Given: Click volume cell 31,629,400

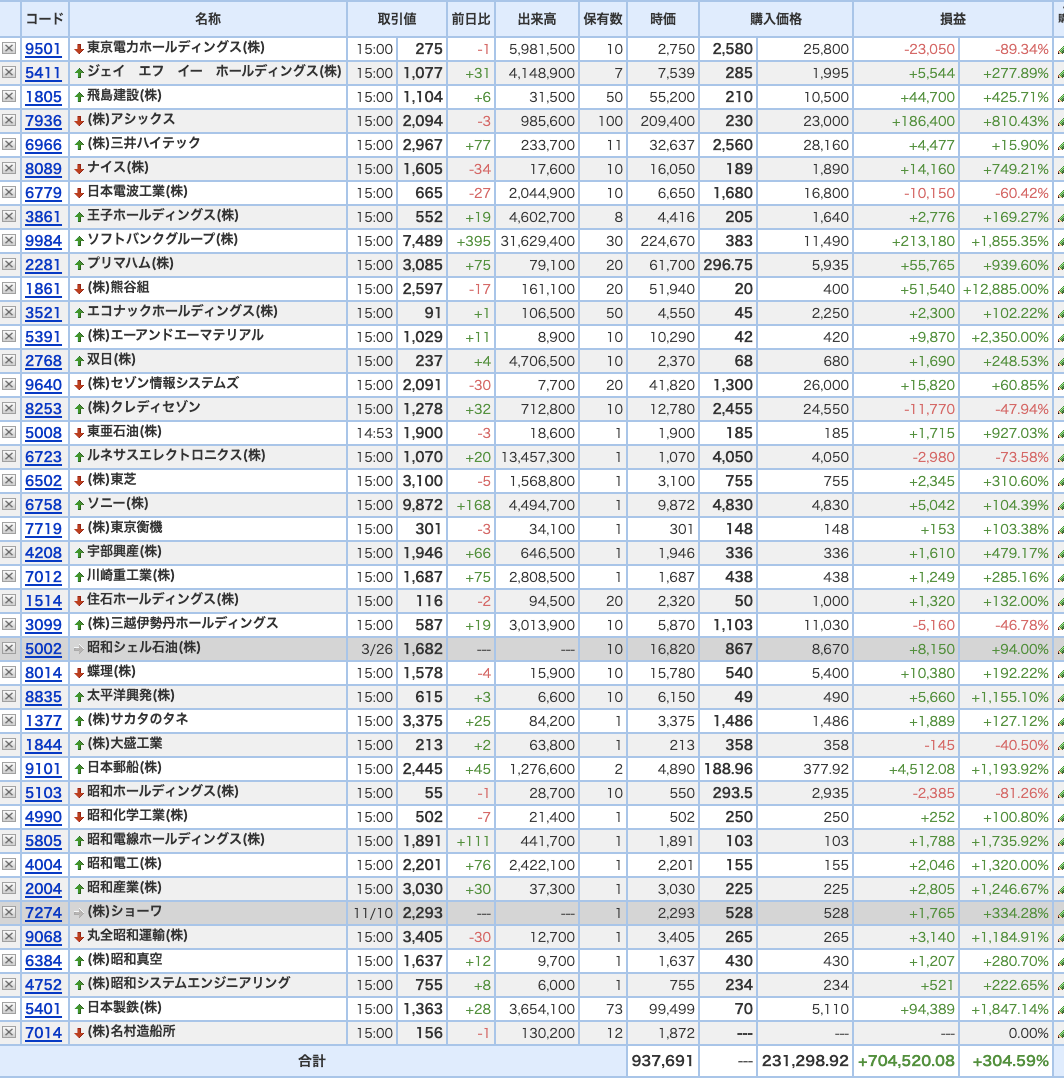Looking at the screenshot, I should (x=537, y=241).
